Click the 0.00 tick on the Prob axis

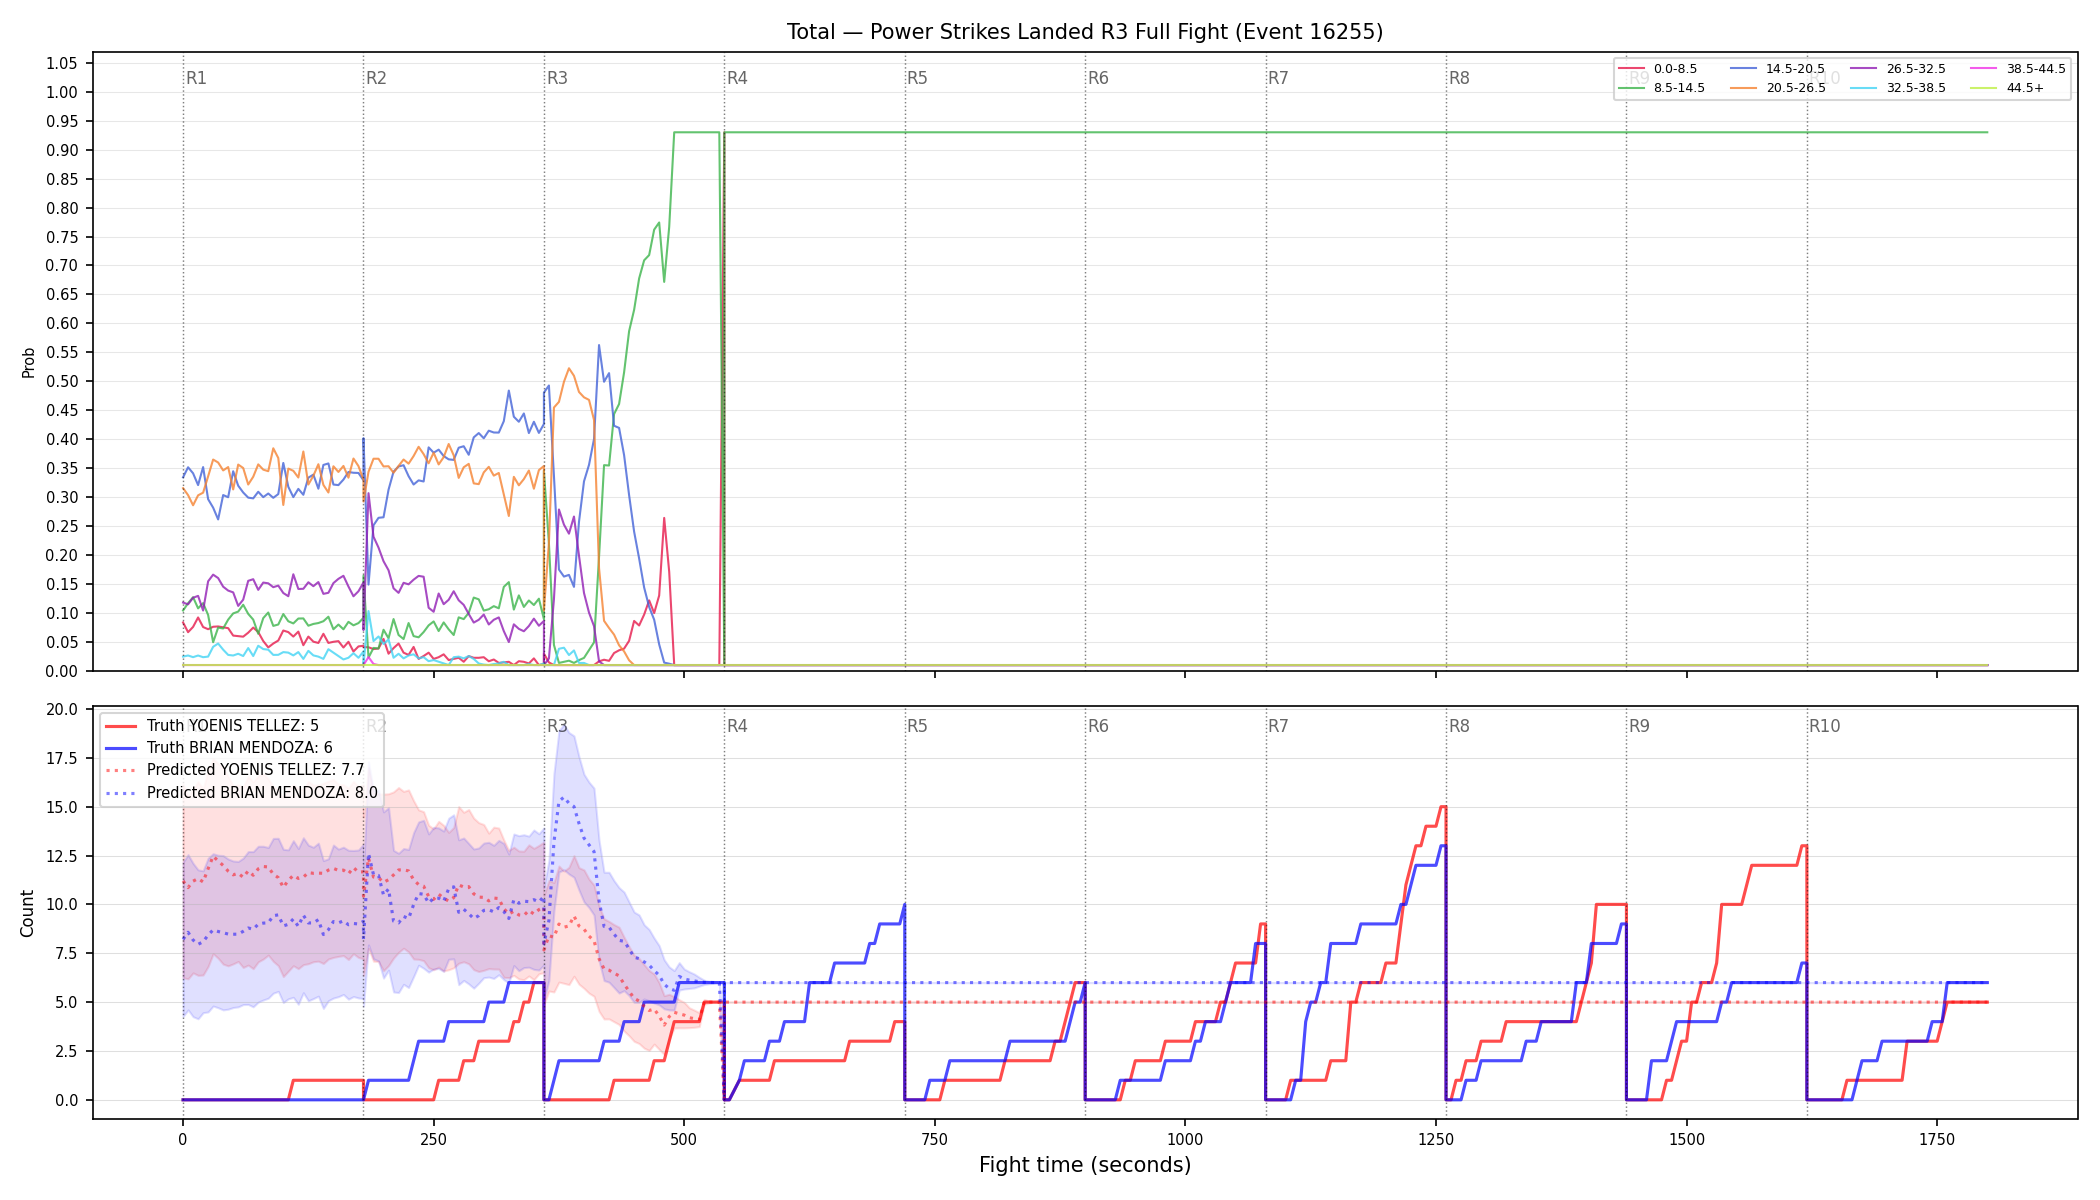tap(62, 671)
